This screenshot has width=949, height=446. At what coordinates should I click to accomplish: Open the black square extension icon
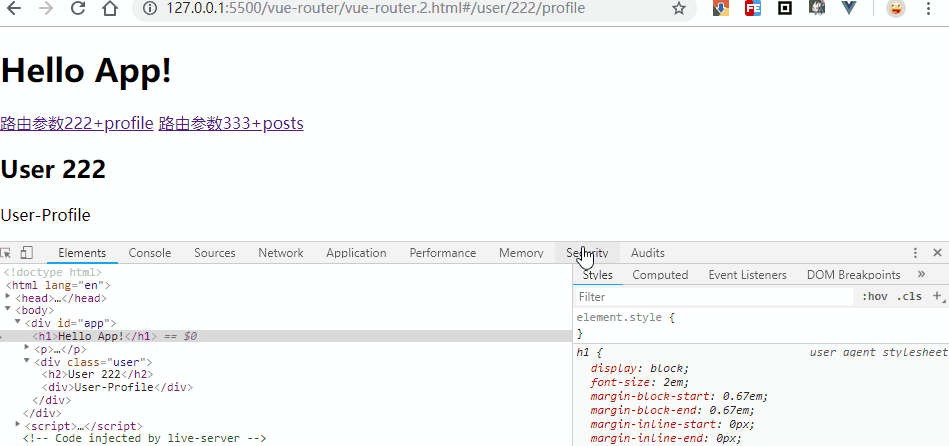click(x=785, y=8)
